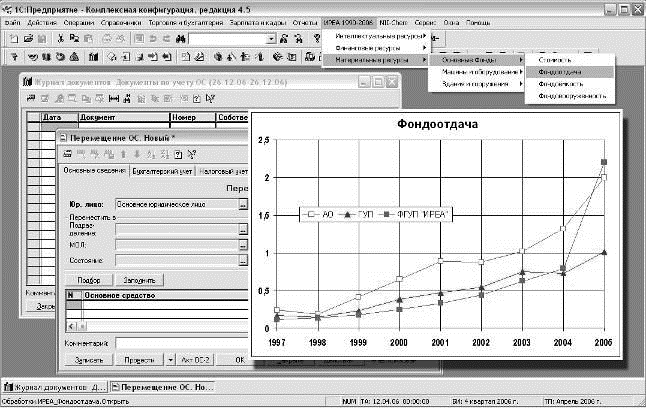Click the Cut scissors icon in main toolbar

tap(60, 38)
